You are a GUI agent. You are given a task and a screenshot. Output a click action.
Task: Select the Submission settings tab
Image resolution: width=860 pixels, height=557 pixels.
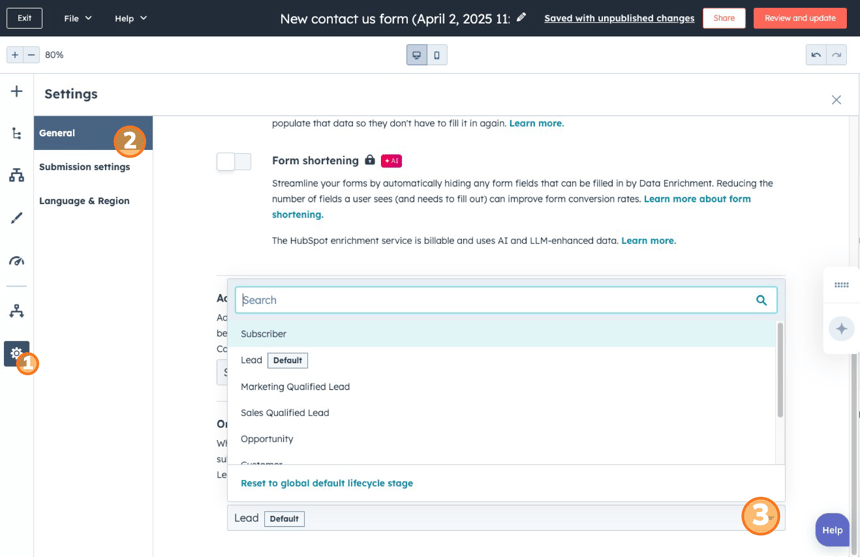(84, 167)
